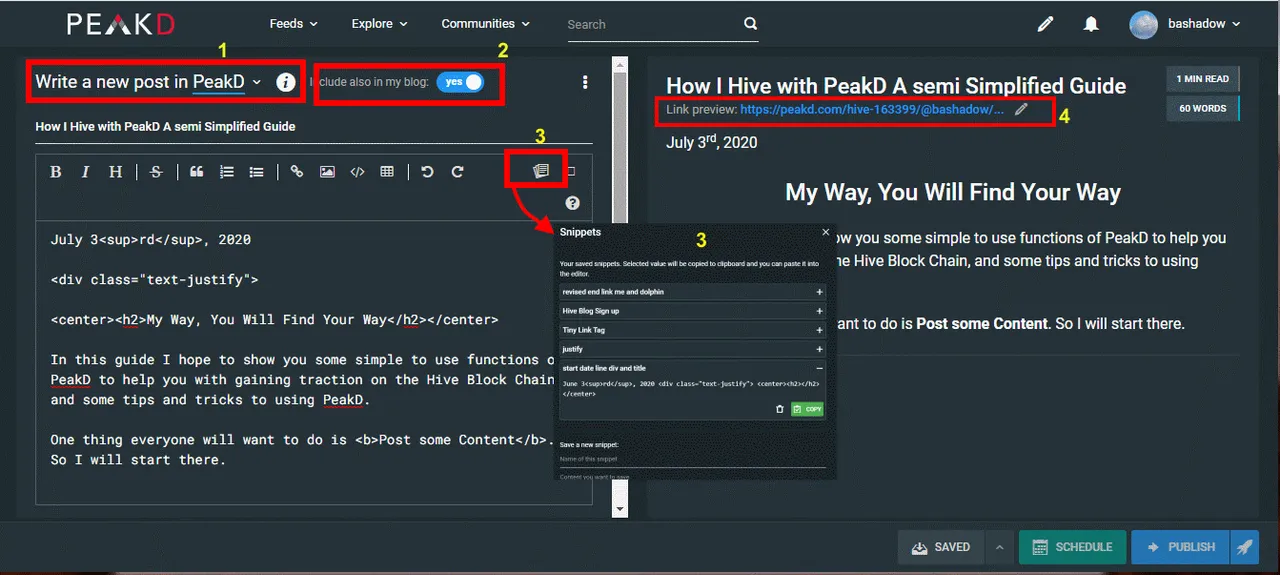The image size is (1280, 575).
Task: Open the link preview URL
Action: [x=872, y=110]
